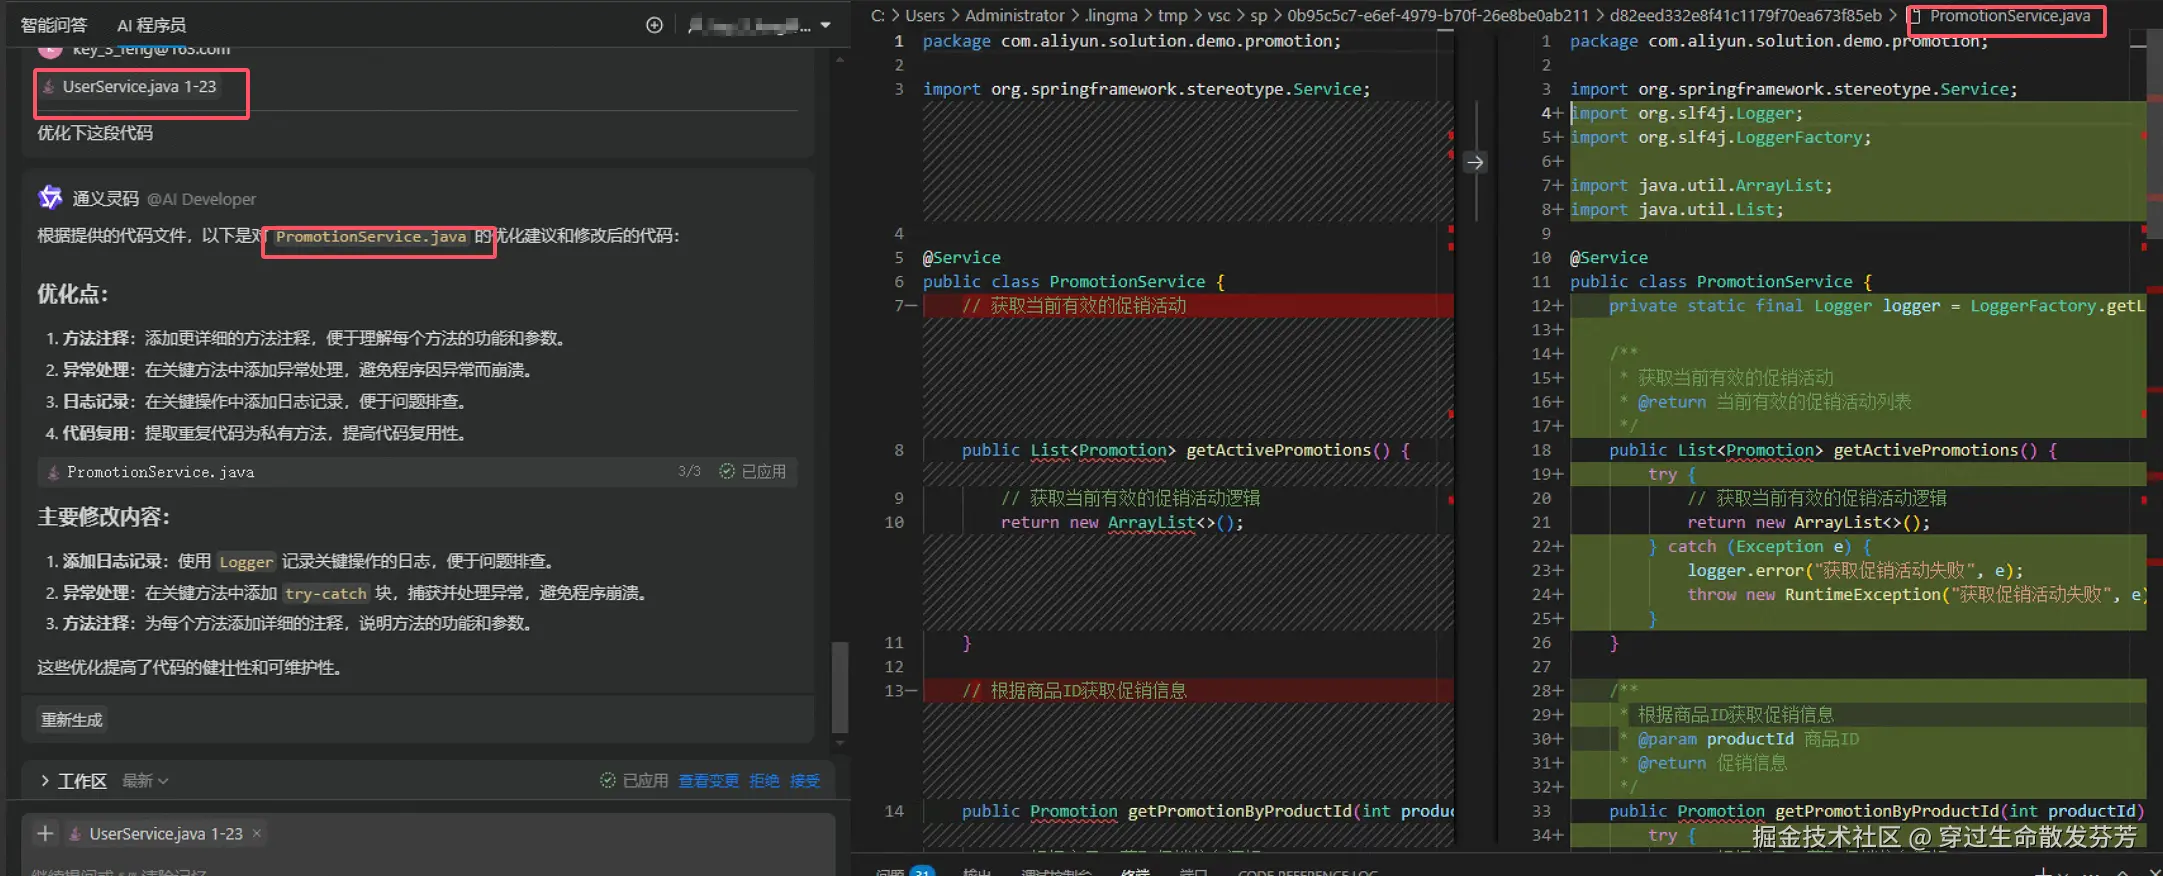
Task: Click 拒绝 to reject the changes
Action: point(764,780)
